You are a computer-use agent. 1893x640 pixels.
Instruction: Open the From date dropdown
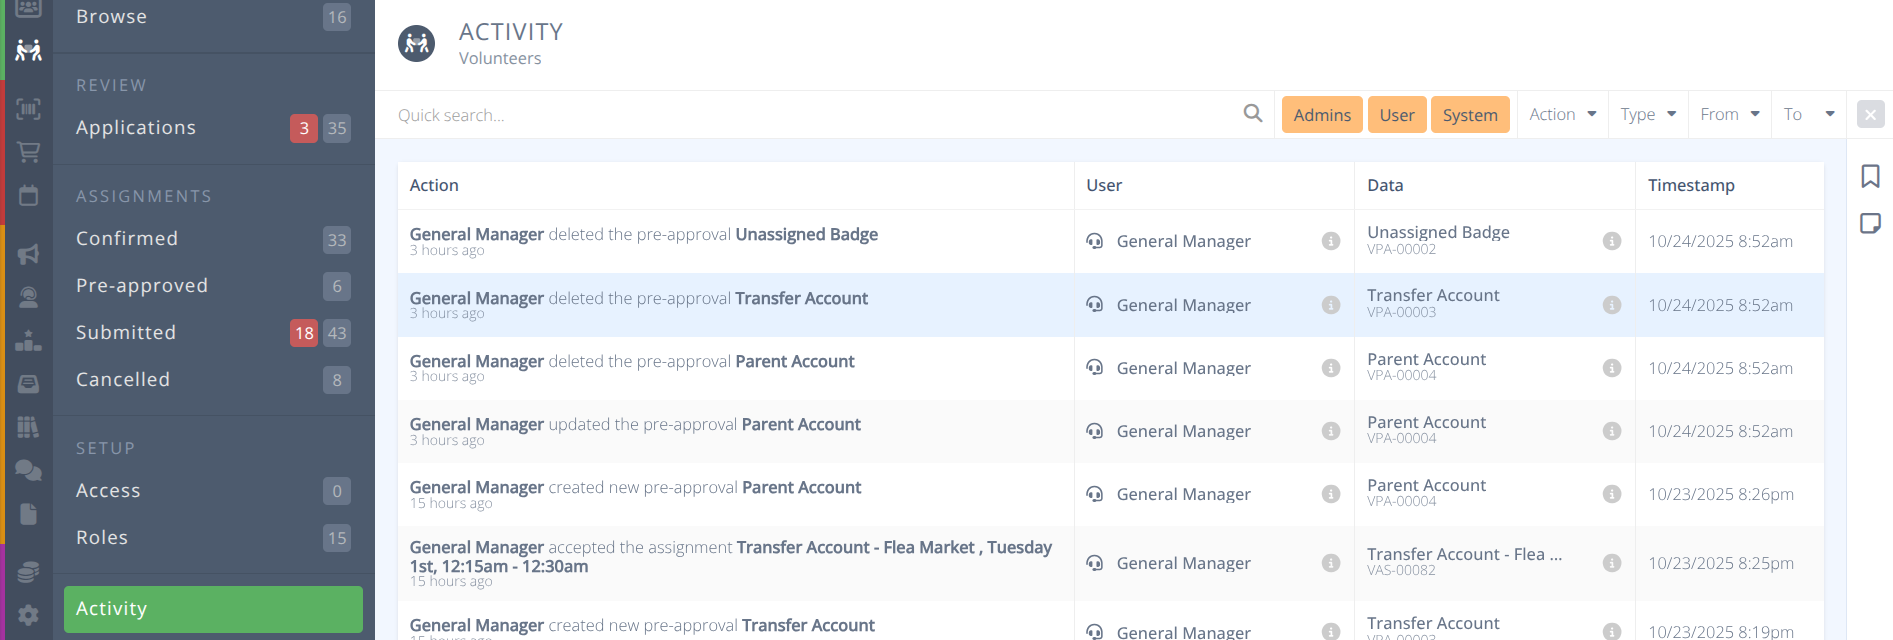pos(1729,115)
